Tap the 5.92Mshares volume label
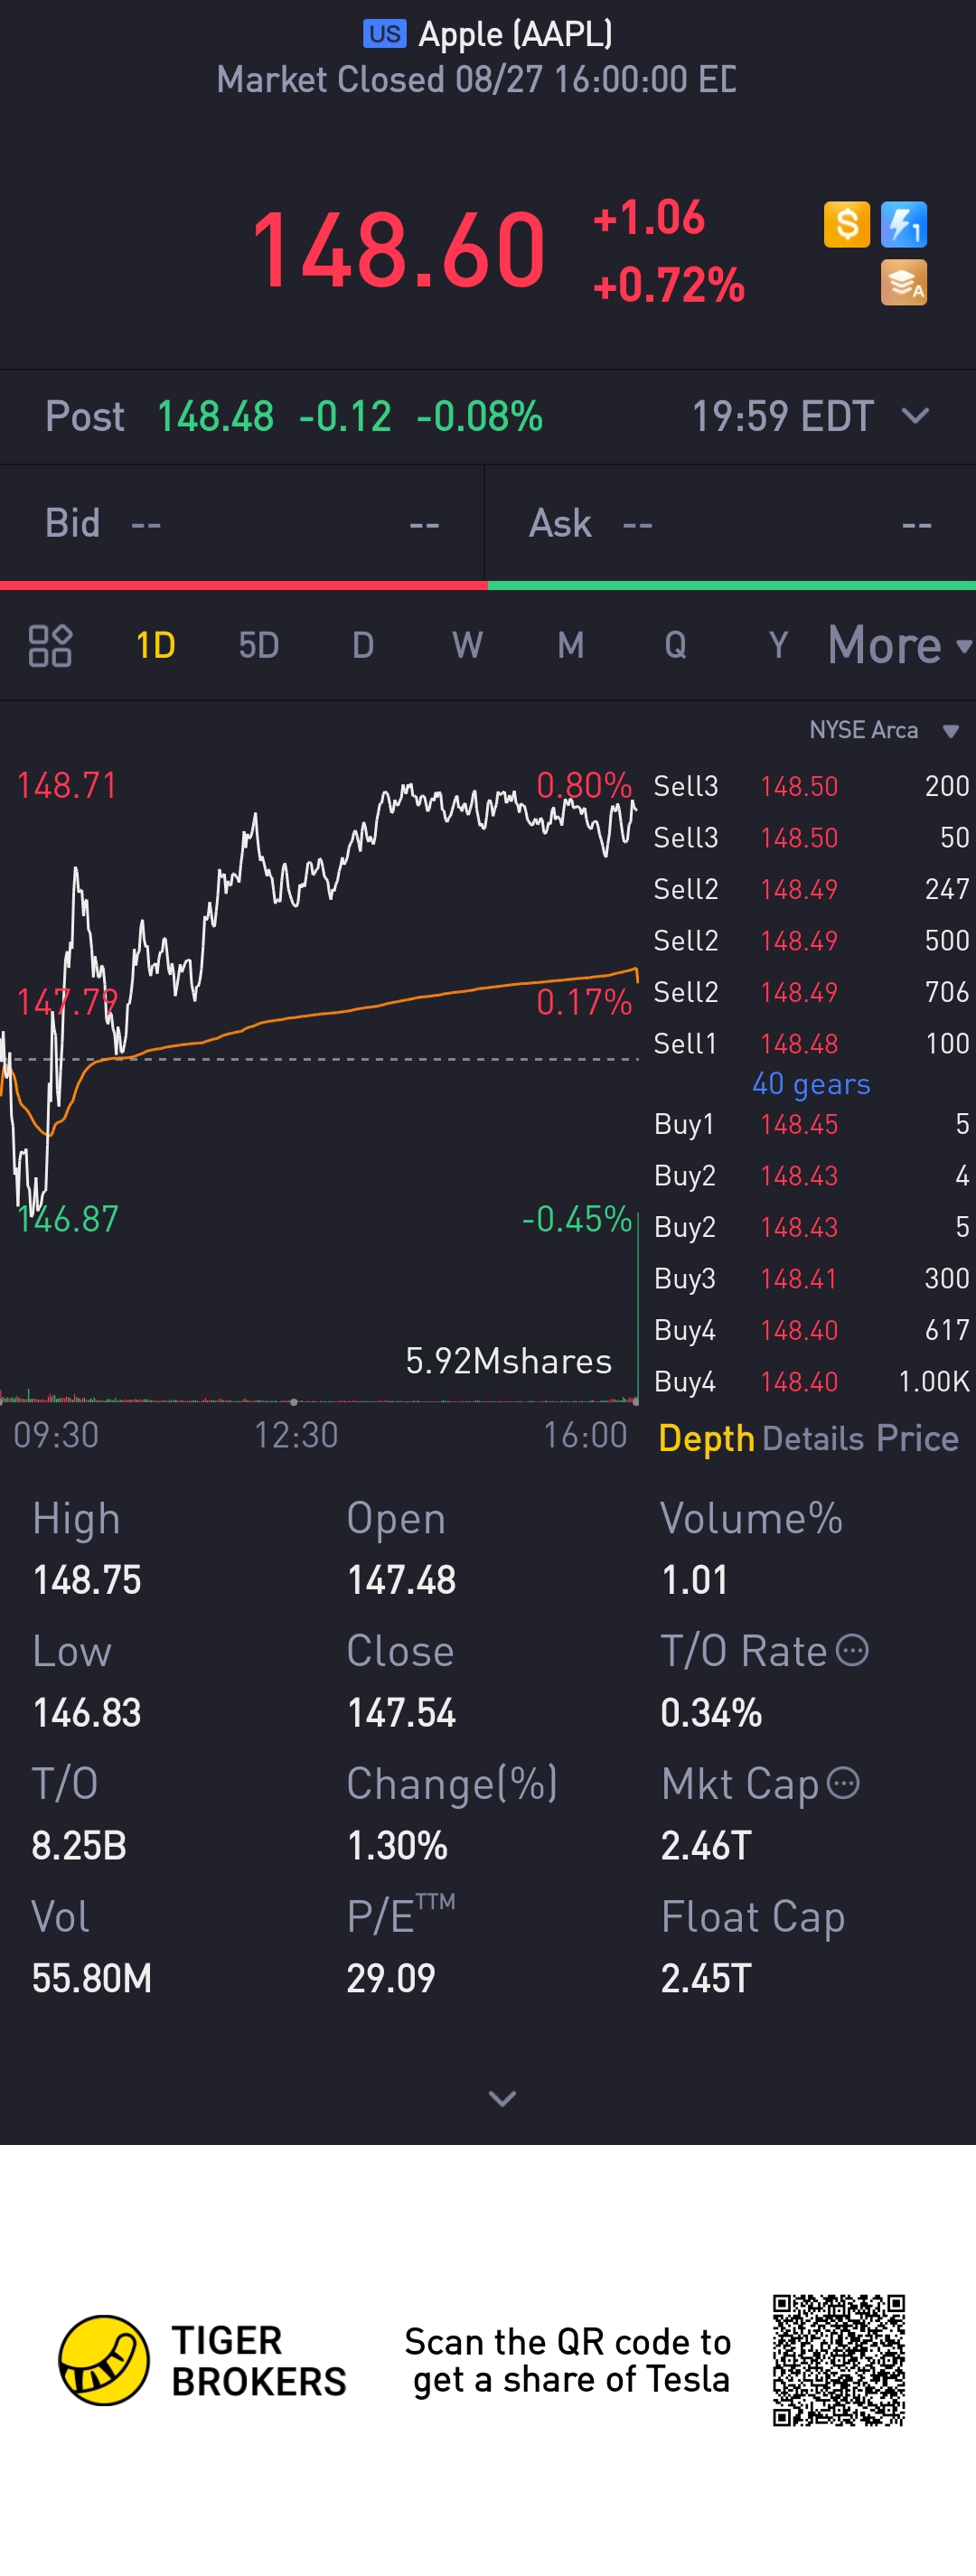Viewport: 976px width, 2576px height. 508,1361
